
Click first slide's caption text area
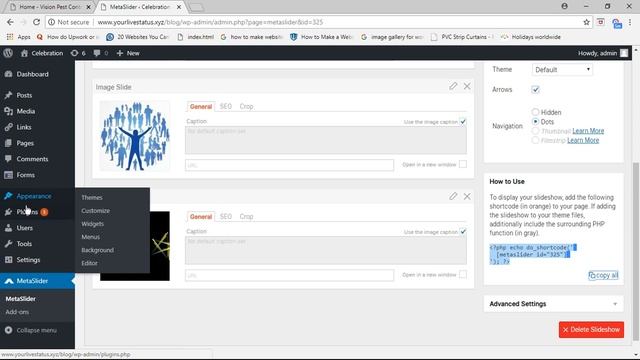326,140
